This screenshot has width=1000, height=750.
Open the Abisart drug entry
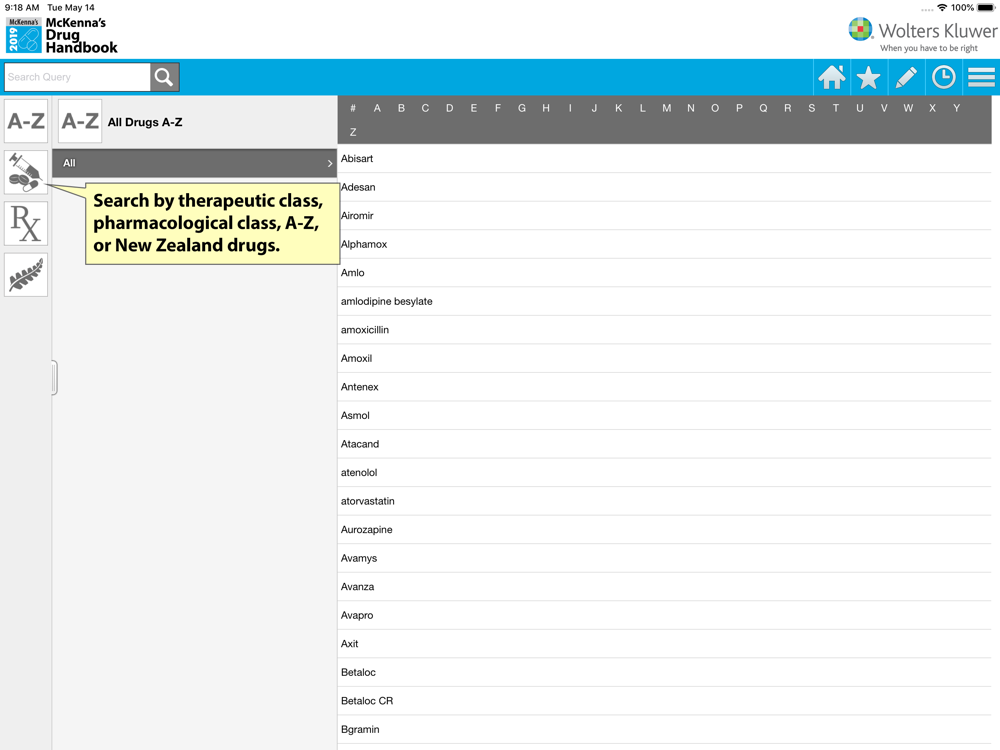pos(665,159)
